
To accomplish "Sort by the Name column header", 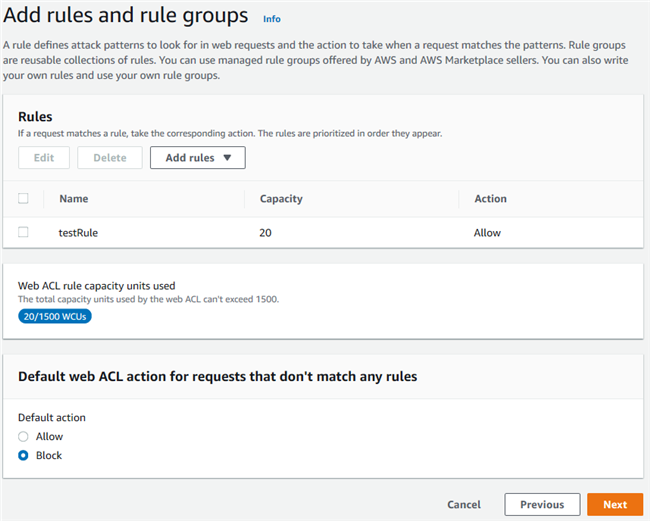I will (x=74, y=199).
